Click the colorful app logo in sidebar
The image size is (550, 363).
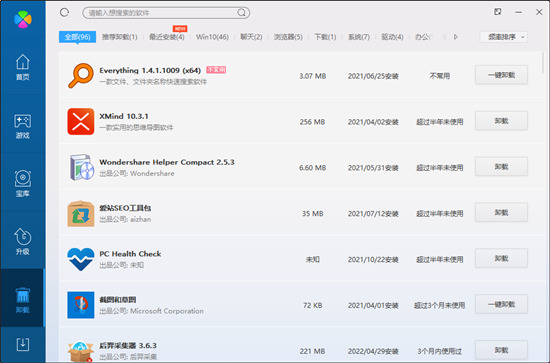click(x=23, y=19)
